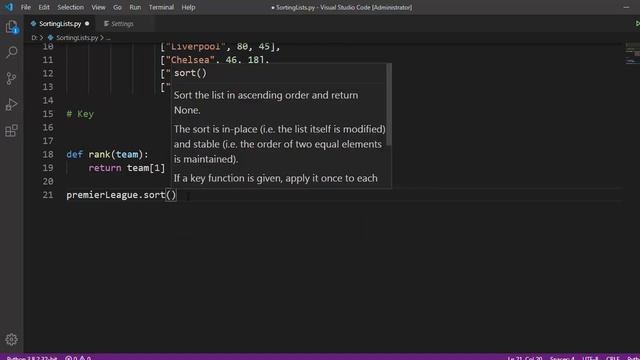Open the Terminal menu
This screenshot has width=640, height=360.
click(x=161, y=7)
